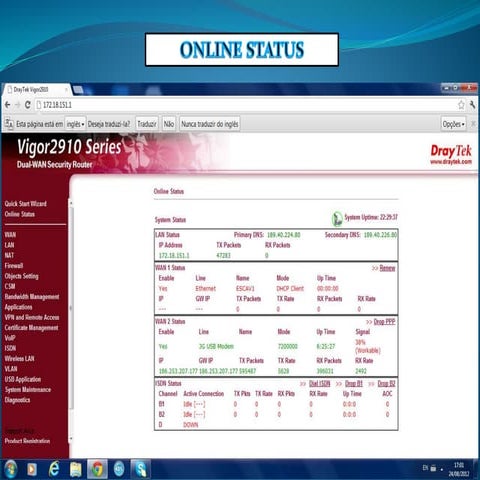Click the Drop B1 link
This screenshot has height=480, width=480.
pyautogui.click(x=354, y=384)
